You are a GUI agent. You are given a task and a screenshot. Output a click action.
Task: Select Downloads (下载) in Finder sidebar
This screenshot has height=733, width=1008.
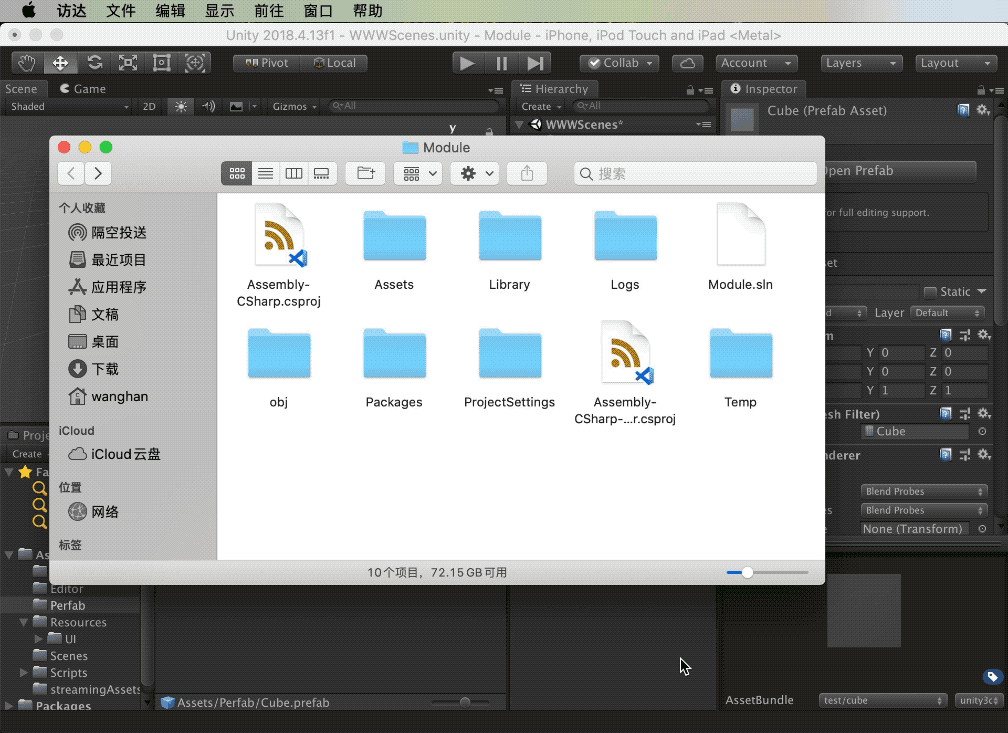pyautogui.click(x=94, y=369)
